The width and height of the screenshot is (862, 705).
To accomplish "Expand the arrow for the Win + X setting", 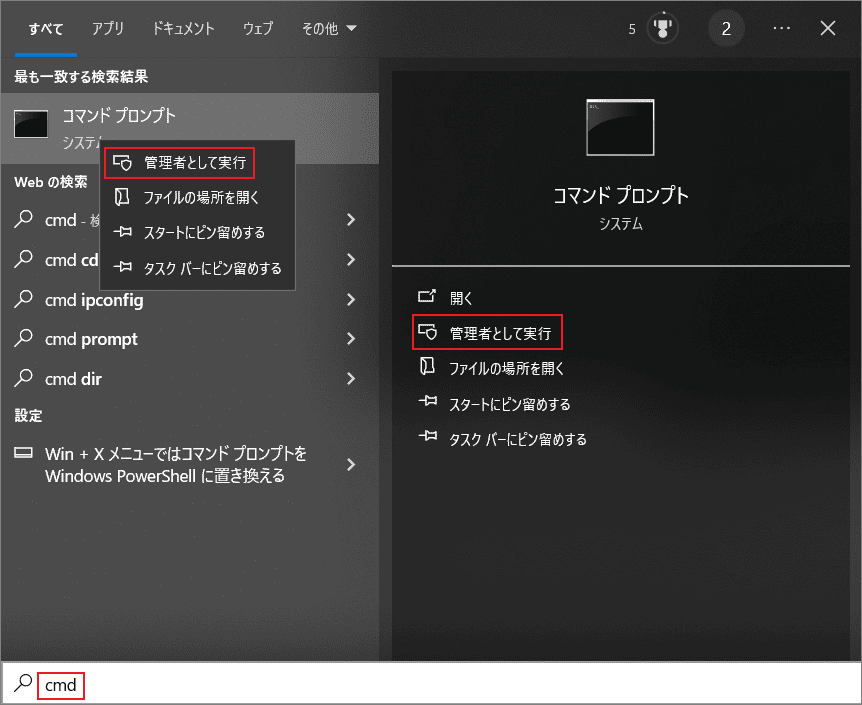I will [x=351, y=465].
